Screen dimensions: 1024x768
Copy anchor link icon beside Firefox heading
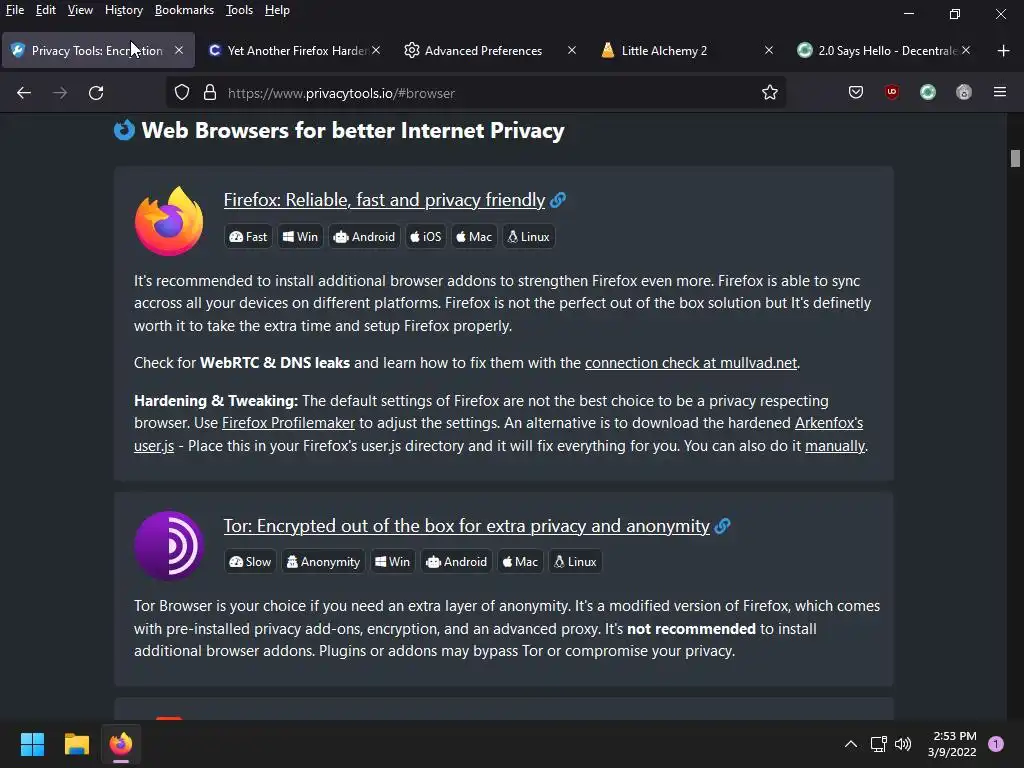tap(558, 200)
